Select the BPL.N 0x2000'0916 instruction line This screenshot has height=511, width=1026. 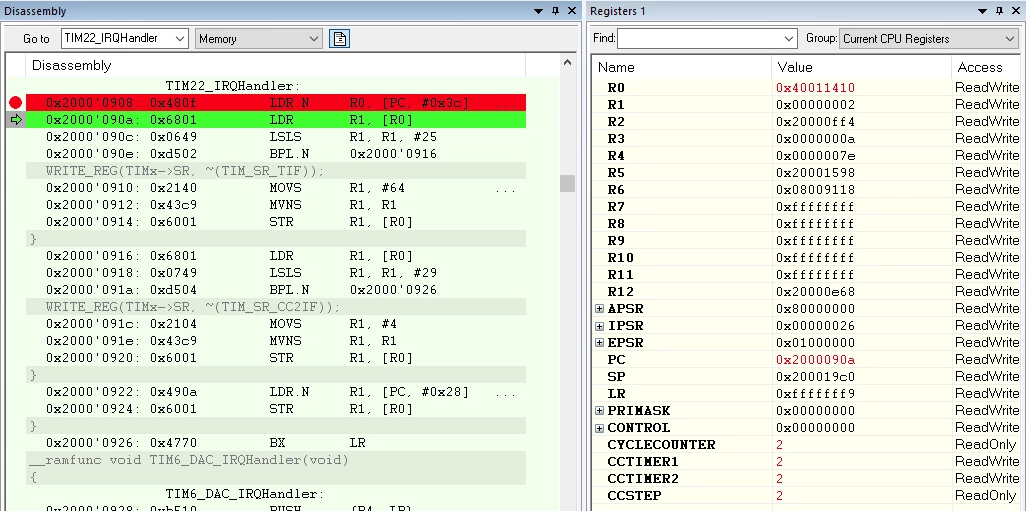coord(276,154)
